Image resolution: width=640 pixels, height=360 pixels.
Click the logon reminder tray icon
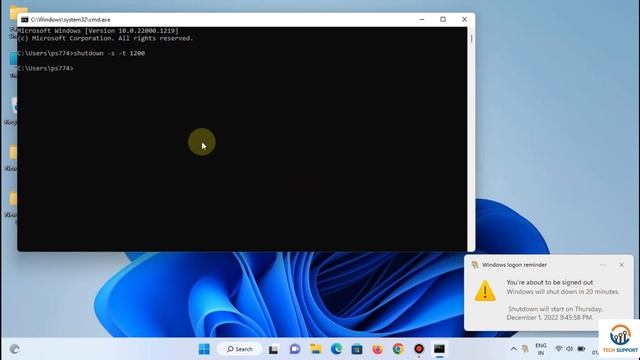[x=525, y=349]
